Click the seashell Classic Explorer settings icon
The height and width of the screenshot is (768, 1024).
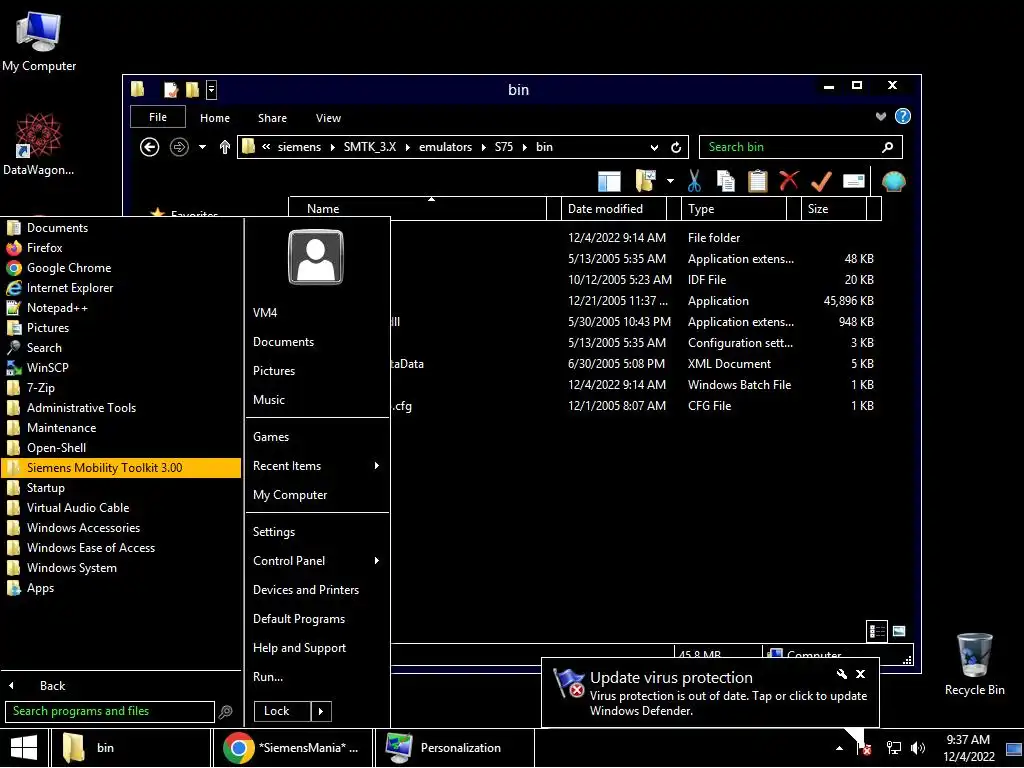893,181
